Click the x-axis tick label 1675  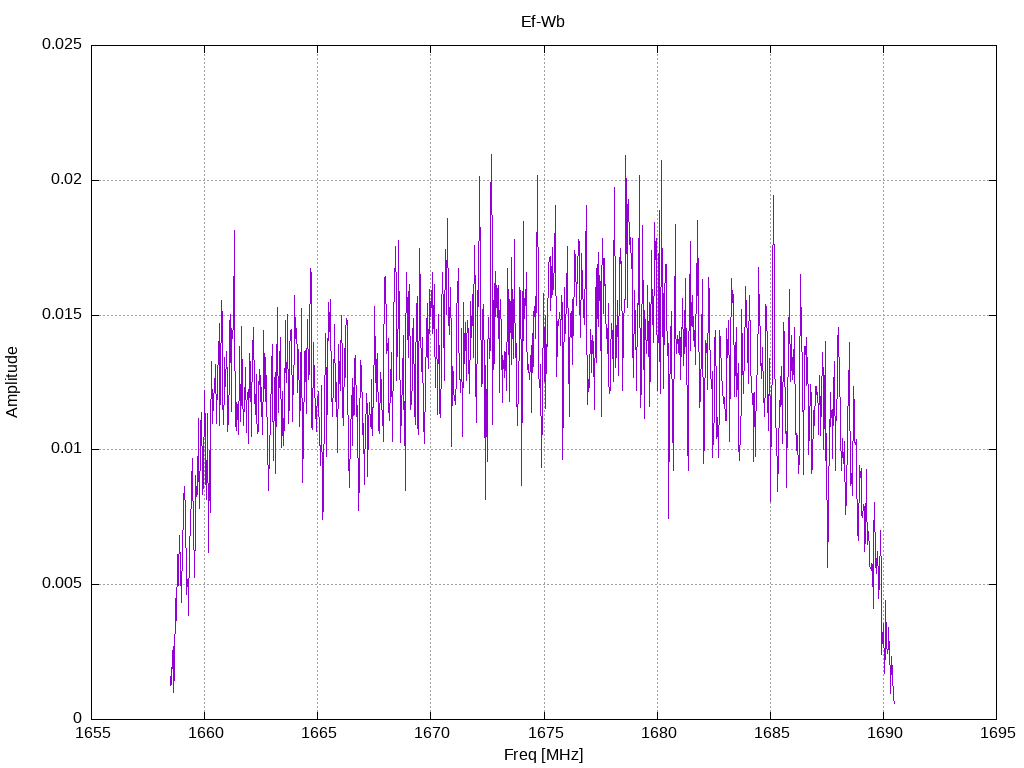(x=545, y=733)
